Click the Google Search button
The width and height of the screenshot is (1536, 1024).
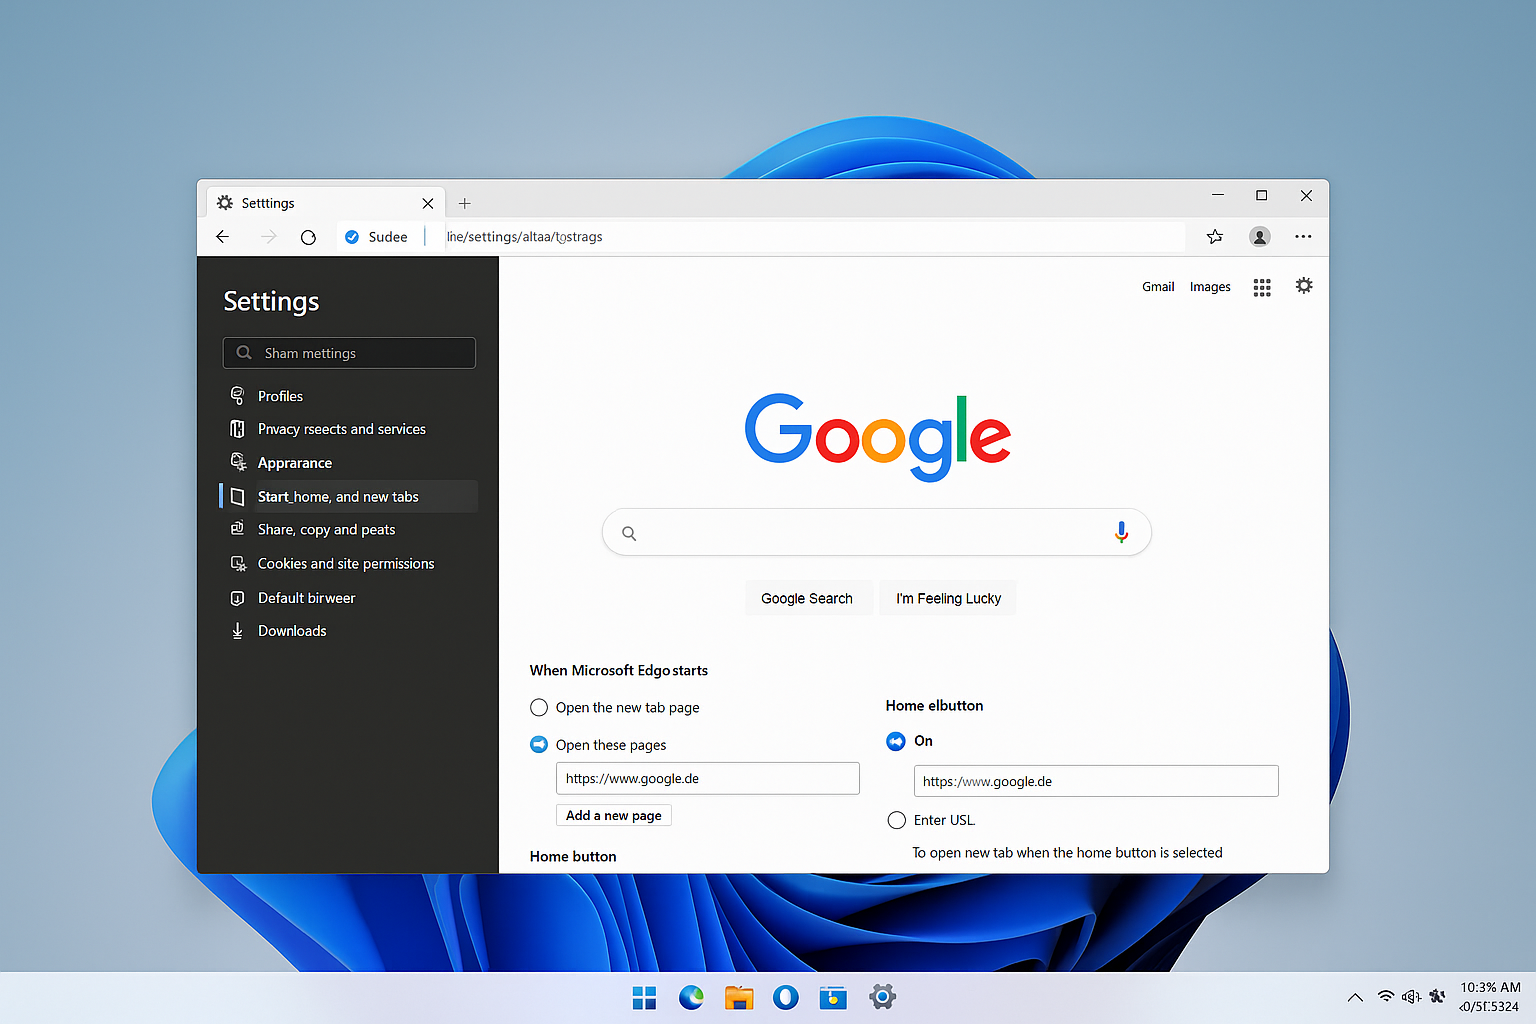tap(807, 598)
